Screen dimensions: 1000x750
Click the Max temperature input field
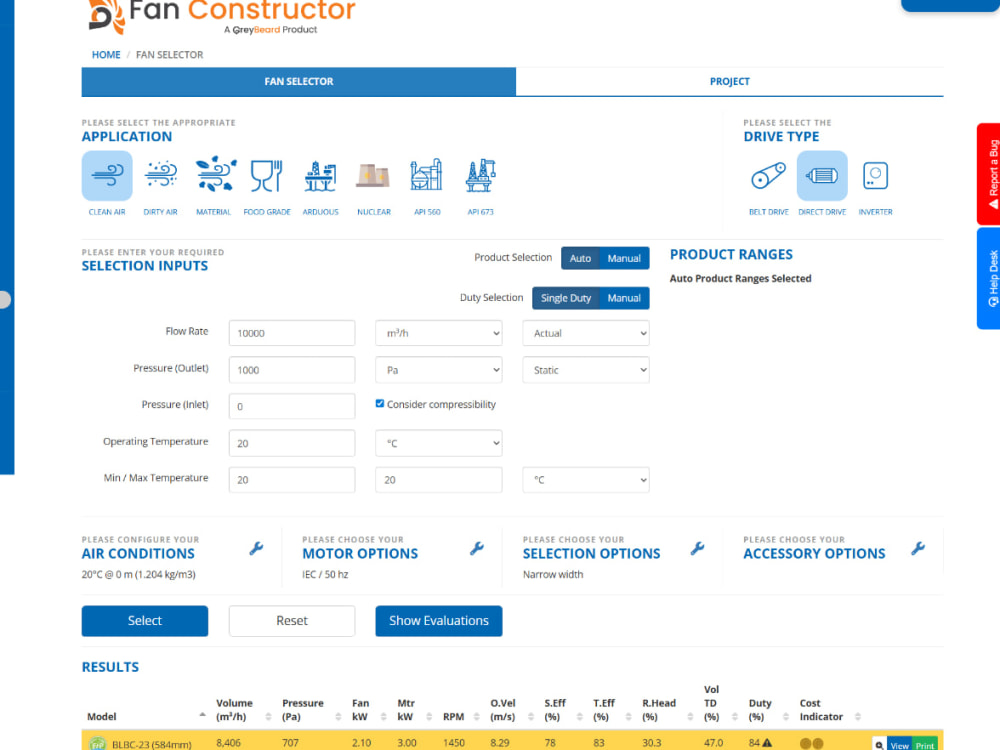[x=439, y=480]
